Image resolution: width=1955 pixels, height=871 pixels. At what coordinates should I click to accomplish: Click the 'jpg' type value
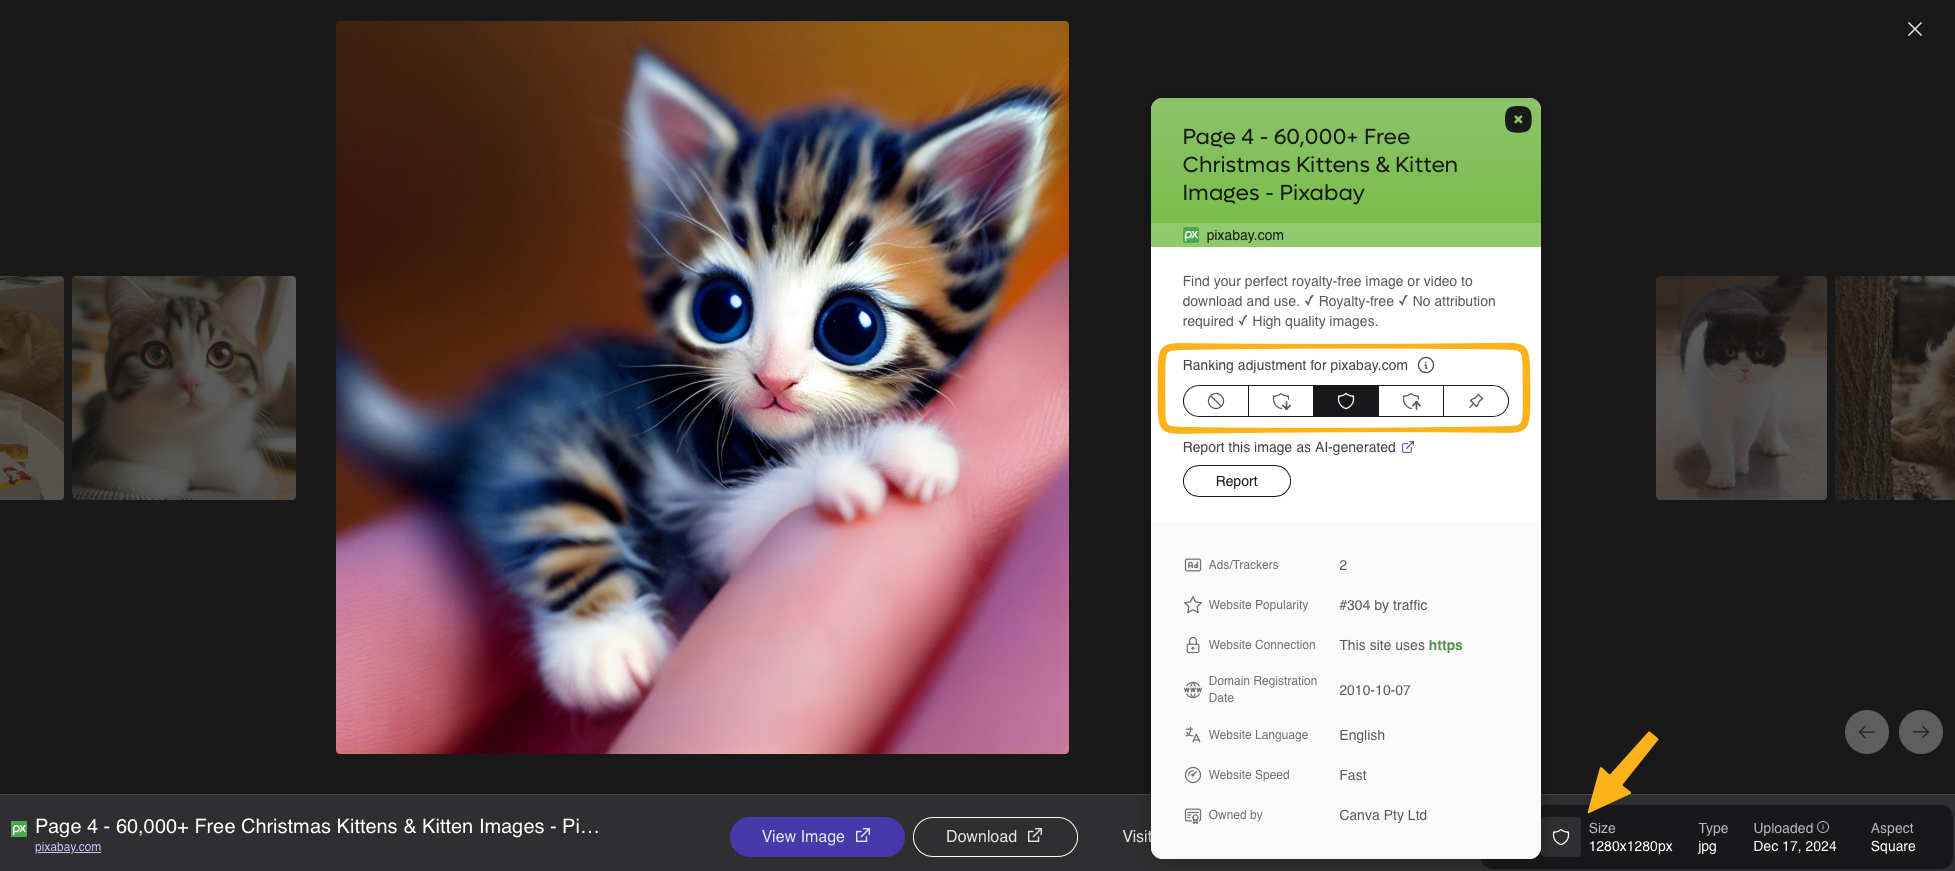[x=1707, y=846]
